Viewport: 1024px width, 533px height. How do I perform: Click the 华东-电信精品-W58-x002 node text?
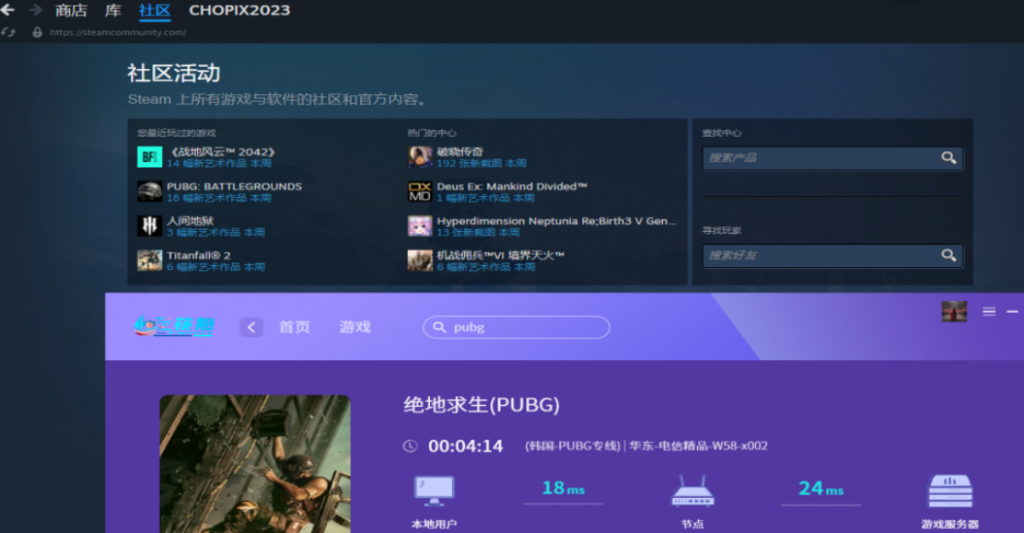[x=699, y=446]
